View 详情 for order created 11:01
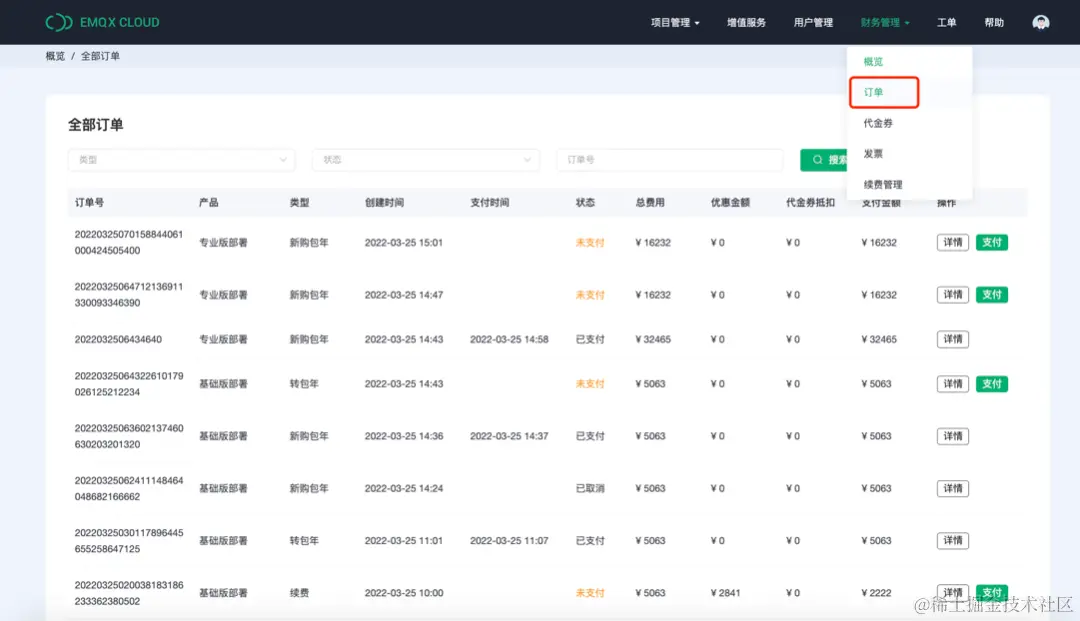The height and width of the screenshot is (621, 1080). (953, 540)
